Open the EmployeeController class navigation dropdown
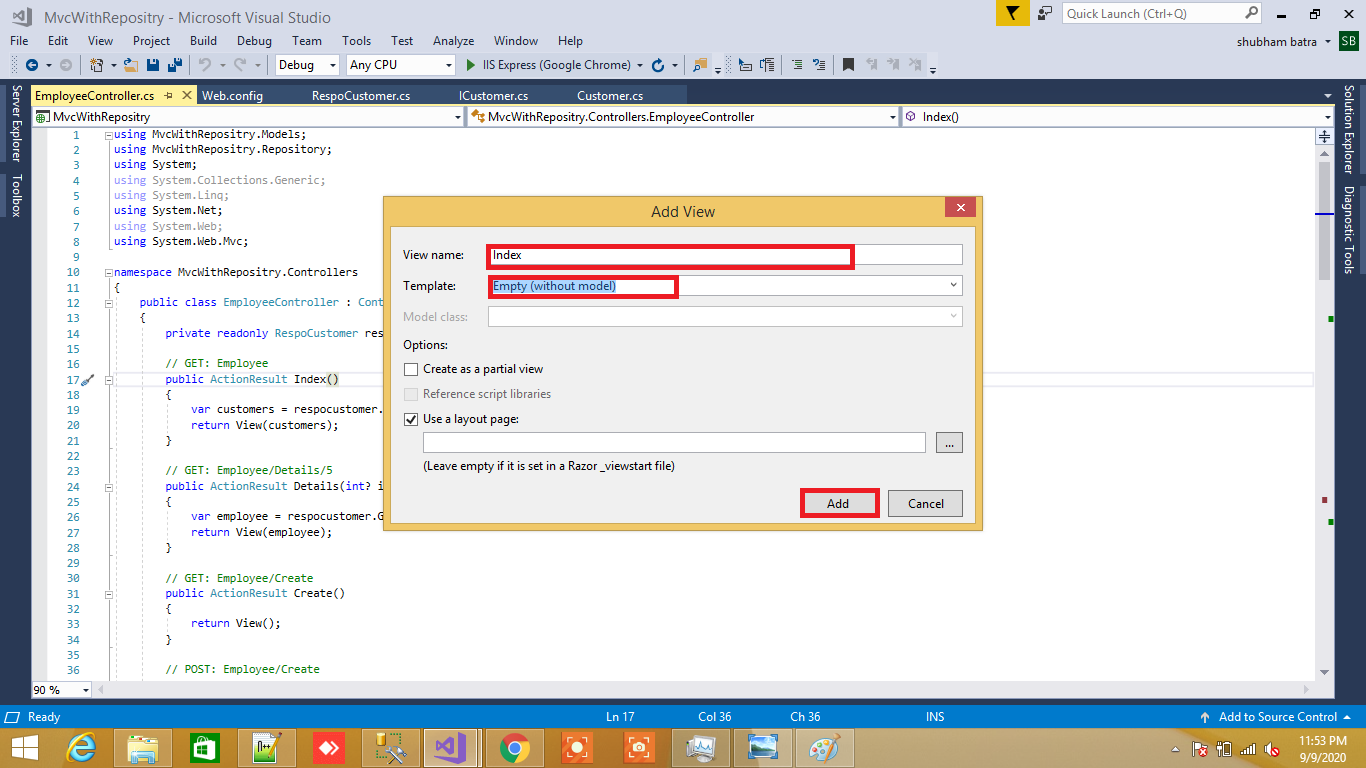This screenshot has width=1366, height=768. click(893, 117)
